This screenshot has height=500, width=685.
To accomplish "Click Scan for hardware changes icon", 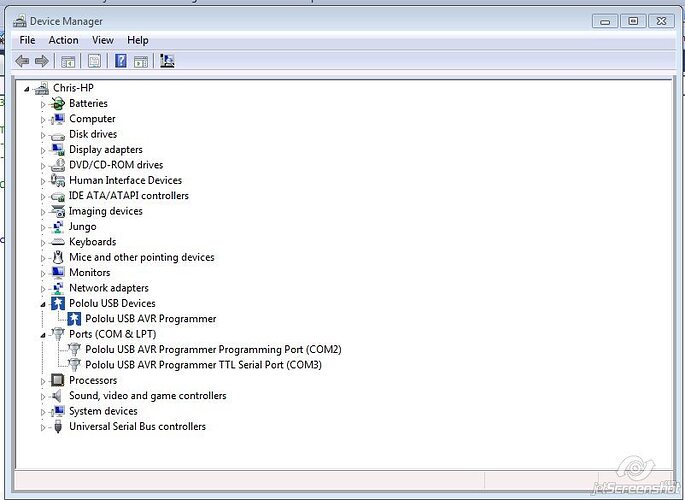I will (167, 61).
